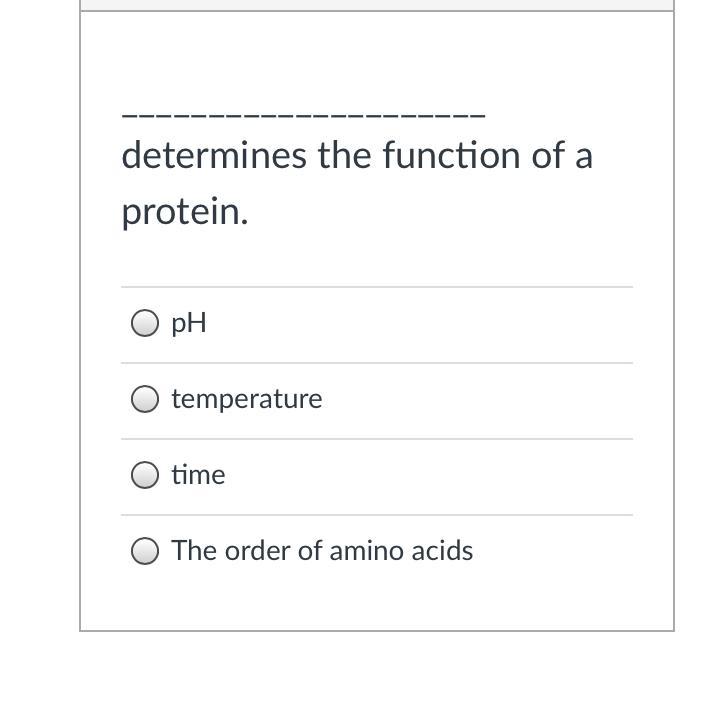The height and width of the screenshot is (706, 707).
Task: Click empty space in the time answer row
Action: [428, 476]
